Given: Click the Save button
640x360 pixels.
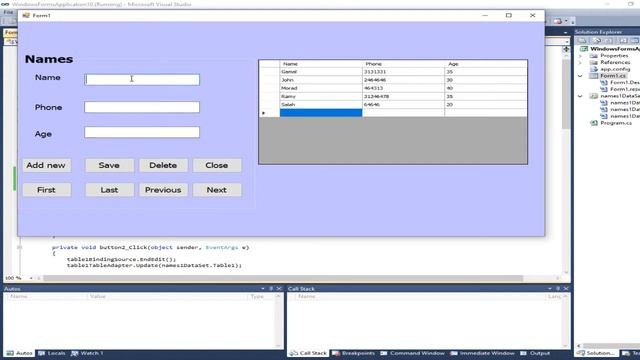Looking at the screenshot, I should 109,165.
